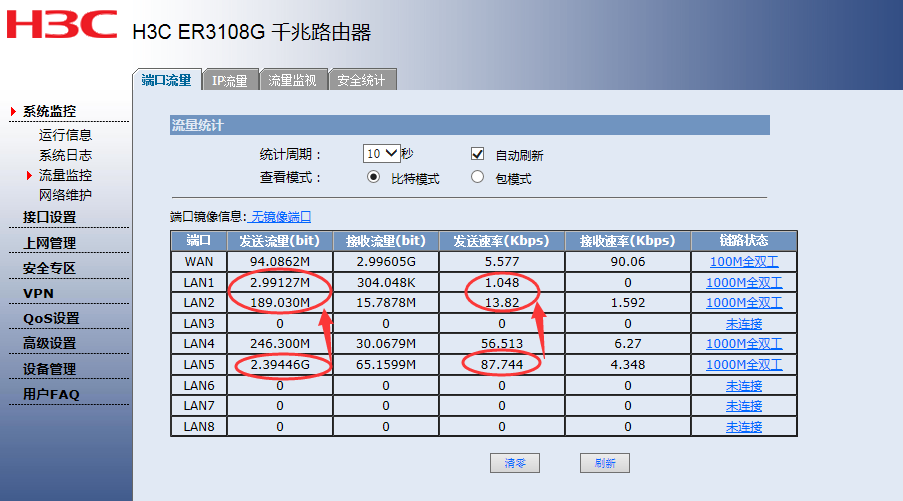
Task: Expand the 上网管理 menu
Action: click(50, 243)
